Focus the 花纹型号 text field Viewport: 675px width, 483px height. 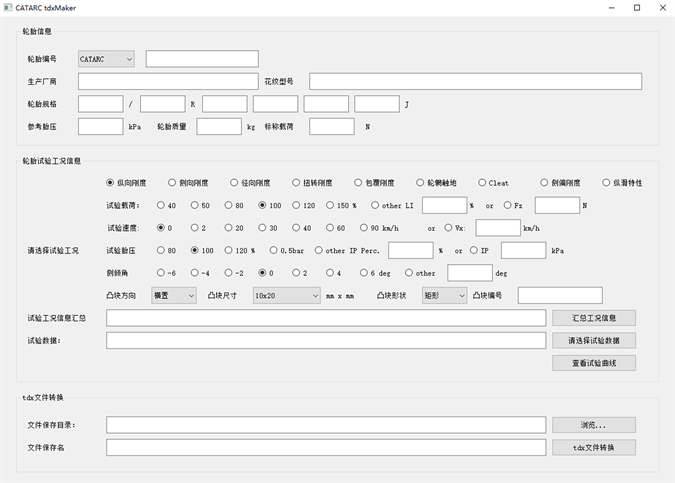pos(475,81)
